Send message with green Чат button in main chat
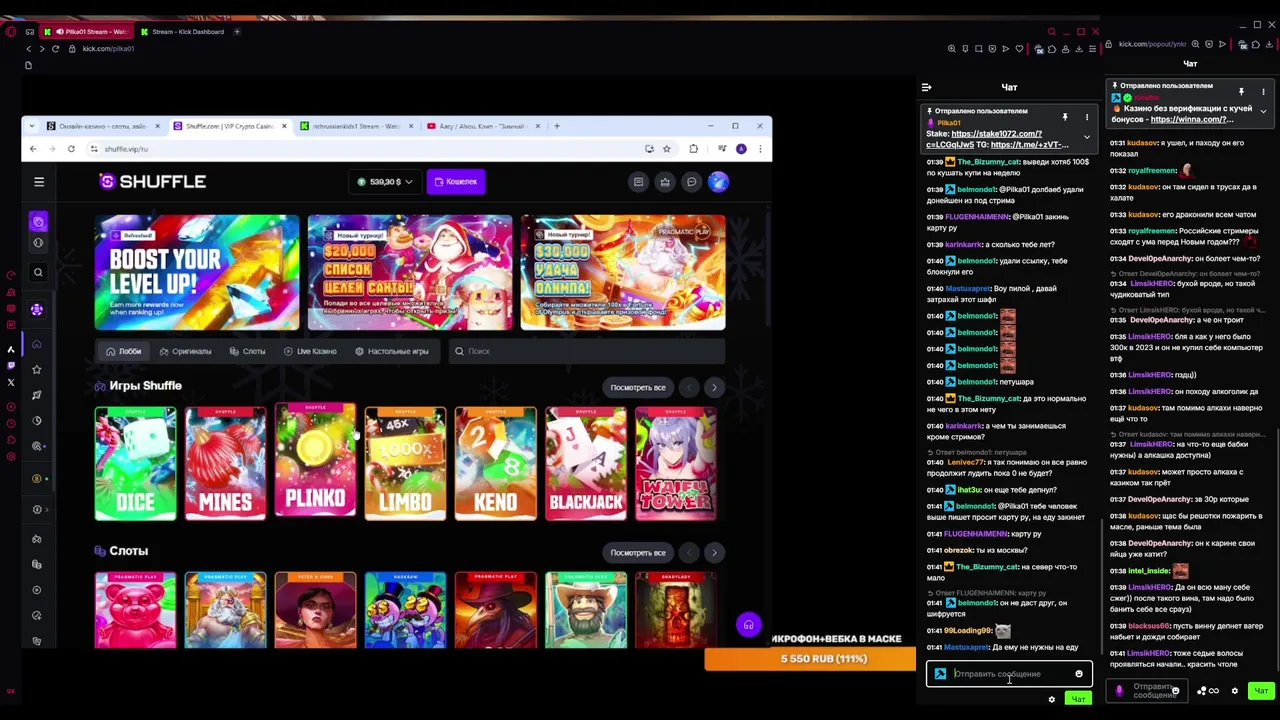The width and height of the screenshot is (1280, 720). (1078, 699)
